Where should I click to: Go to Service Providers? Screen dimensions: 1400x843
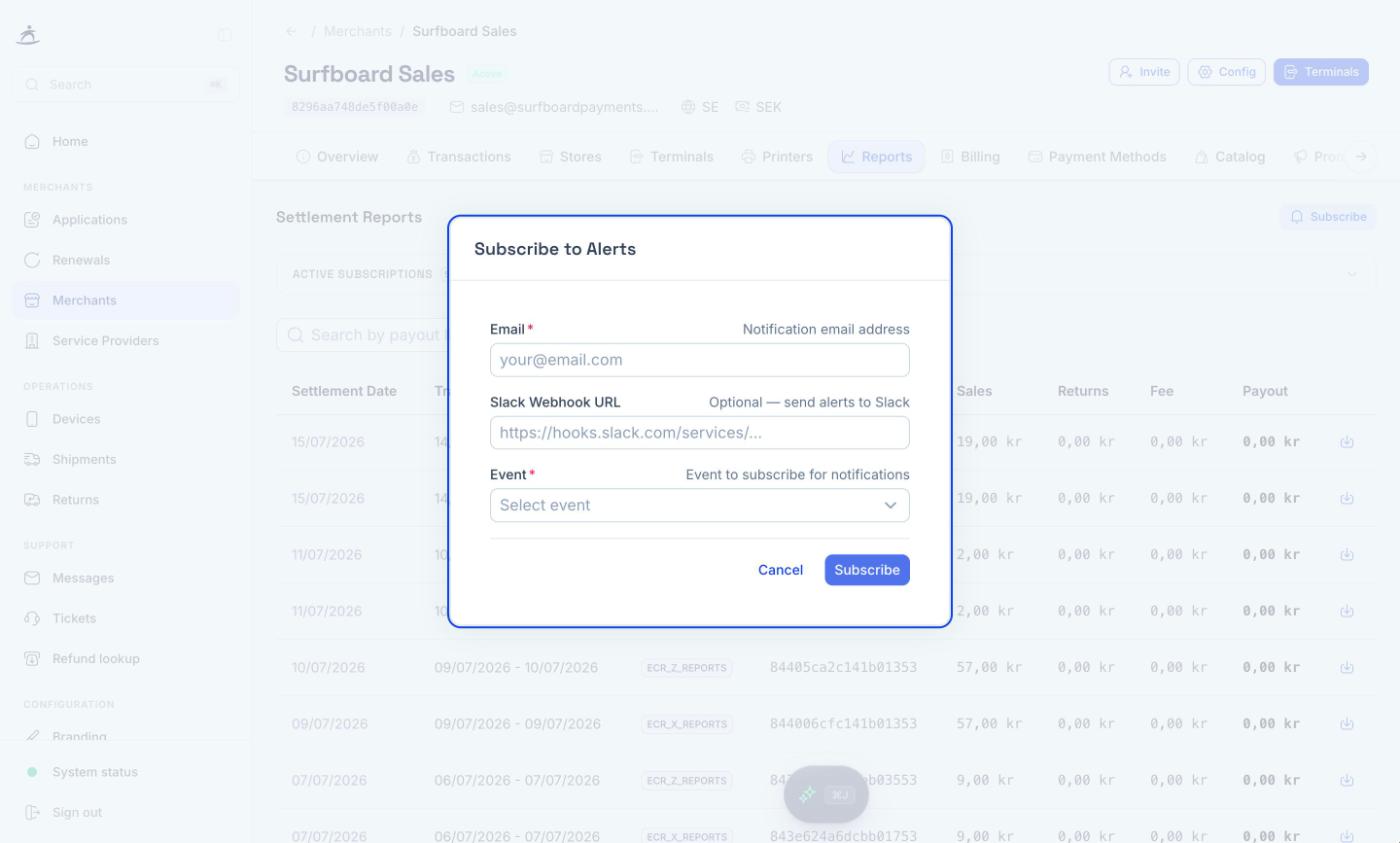pyautogui.click(x=126, y=341)
